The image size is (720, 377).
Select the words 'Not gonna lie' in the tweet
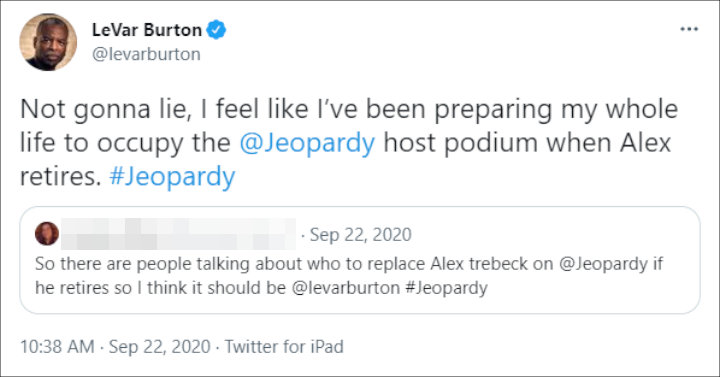click(x=105, y=109)
